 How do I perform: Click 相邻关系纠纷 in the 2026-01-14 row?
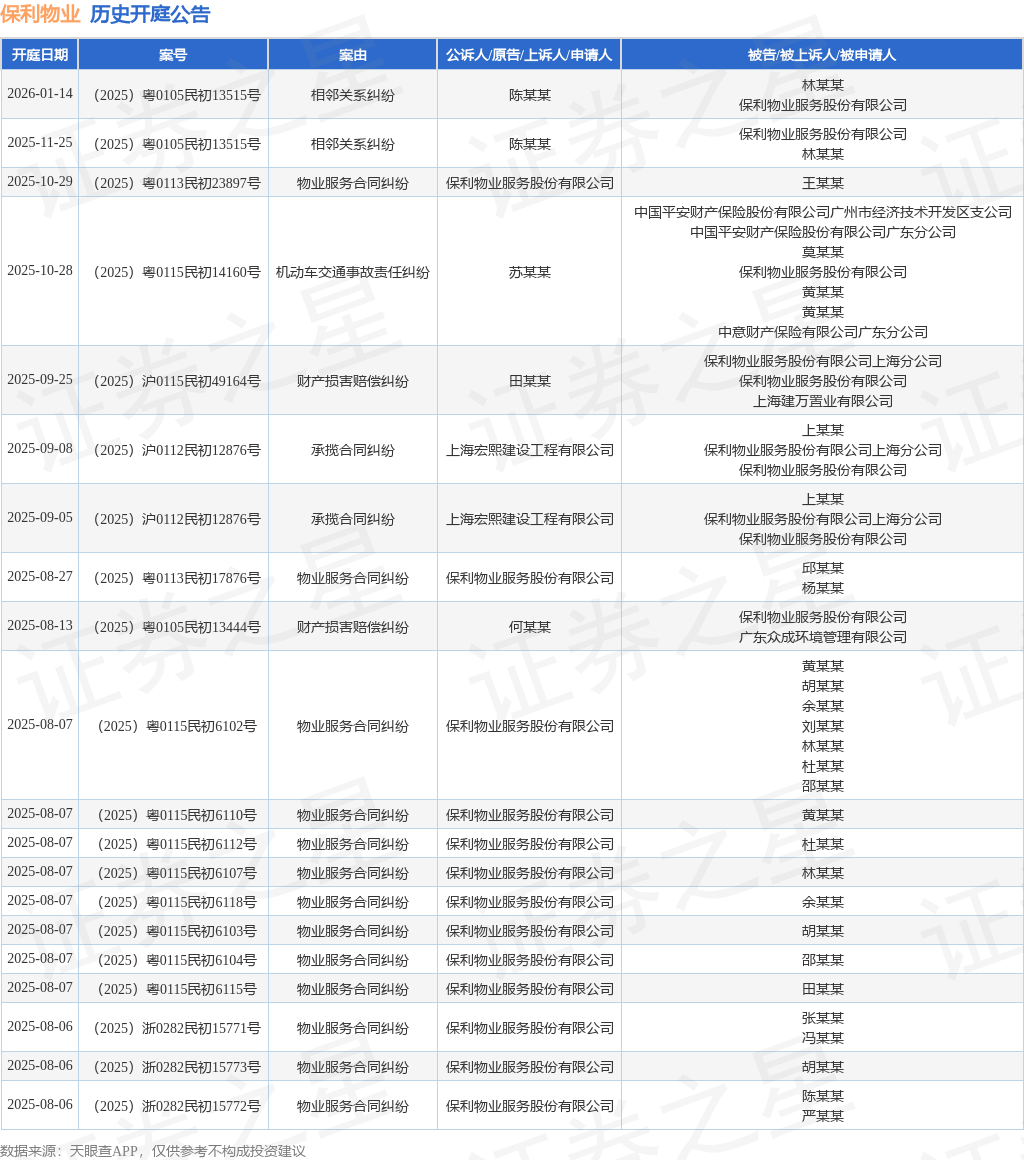(x=353, y=95)
